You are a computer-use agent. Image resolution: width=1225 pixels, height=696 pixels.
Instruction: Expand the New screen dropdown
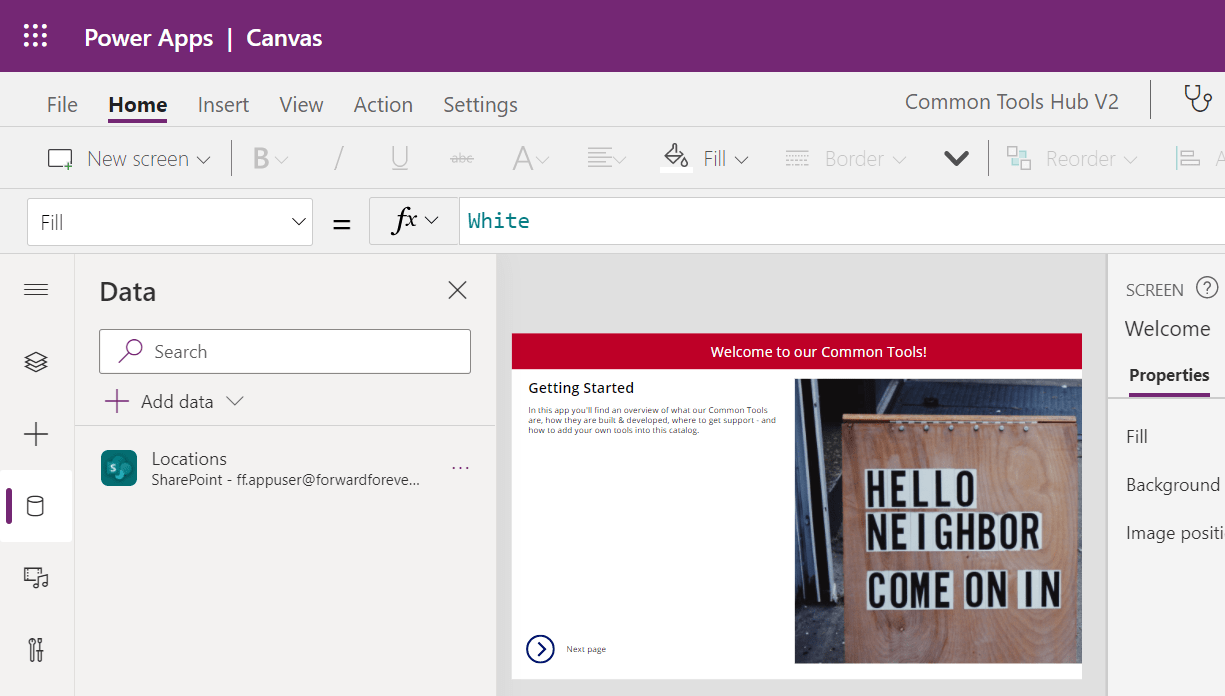(x=130, y=159)
